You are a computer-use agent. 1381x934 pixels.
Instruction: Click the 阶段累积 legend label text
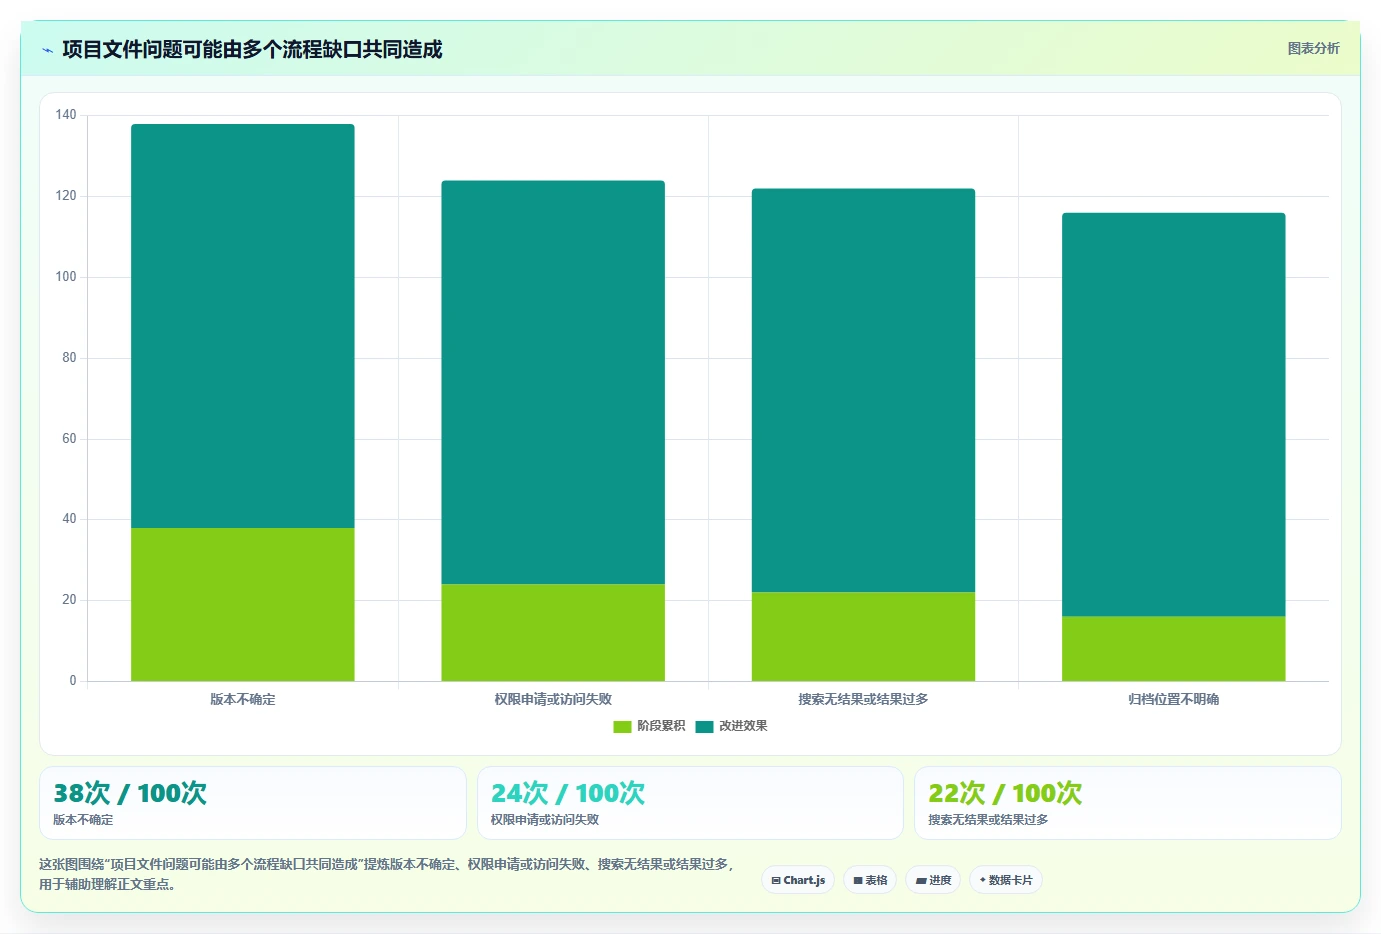pyautogui.click(x=661, y=726)
